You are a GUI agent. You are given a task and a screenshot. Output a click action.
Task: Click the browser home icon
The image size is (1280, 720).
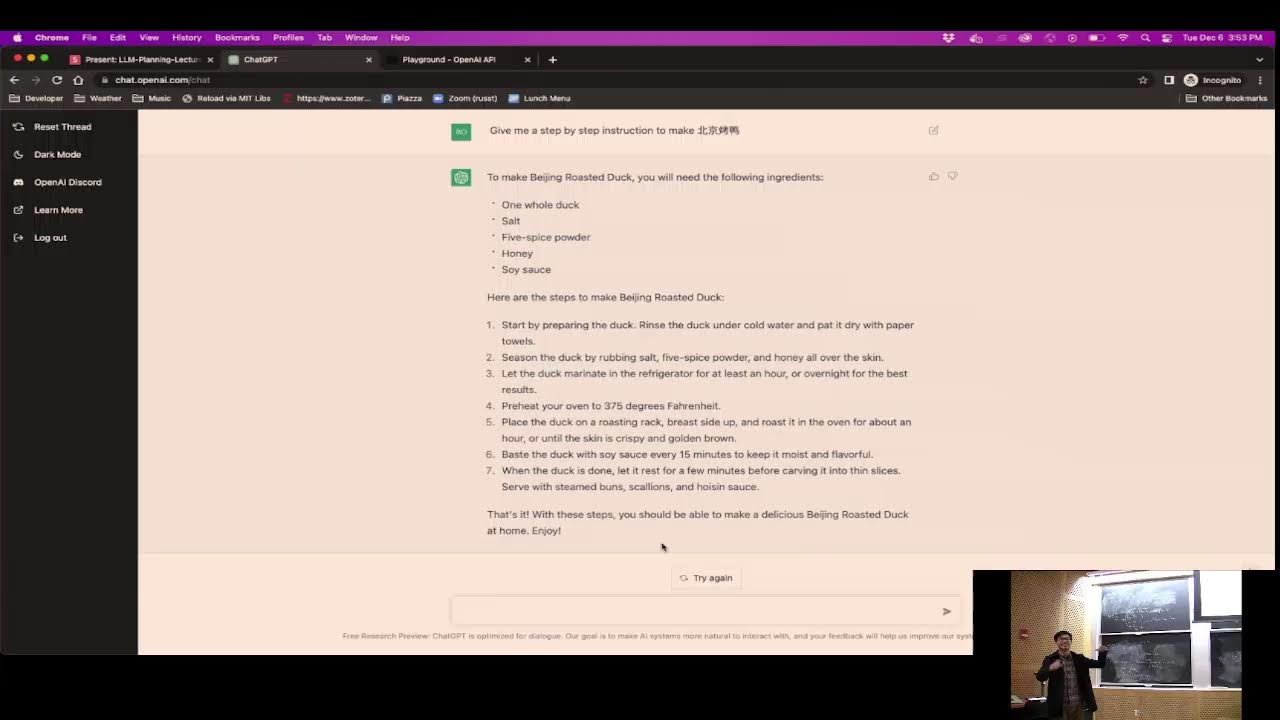pyautogui.click(x=78, y=80)
